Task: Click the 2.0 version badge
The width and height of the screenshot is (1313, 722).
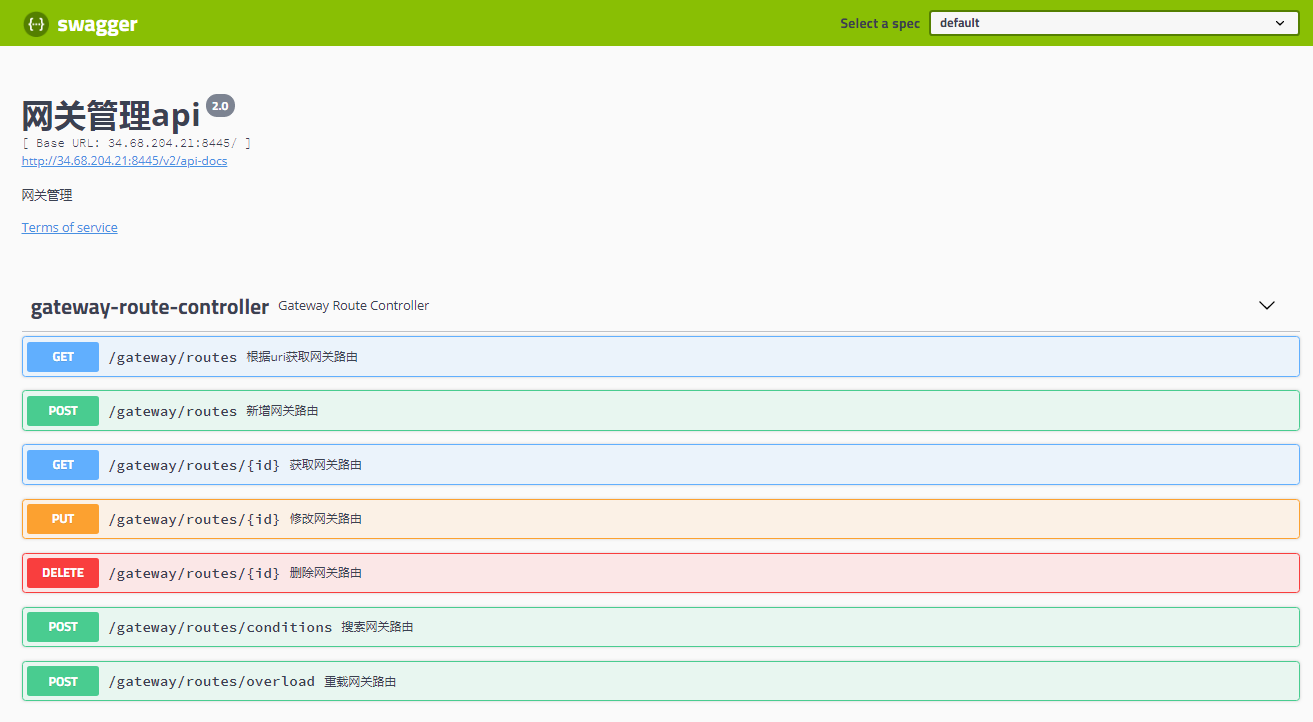Action: (x=220, y=106)
